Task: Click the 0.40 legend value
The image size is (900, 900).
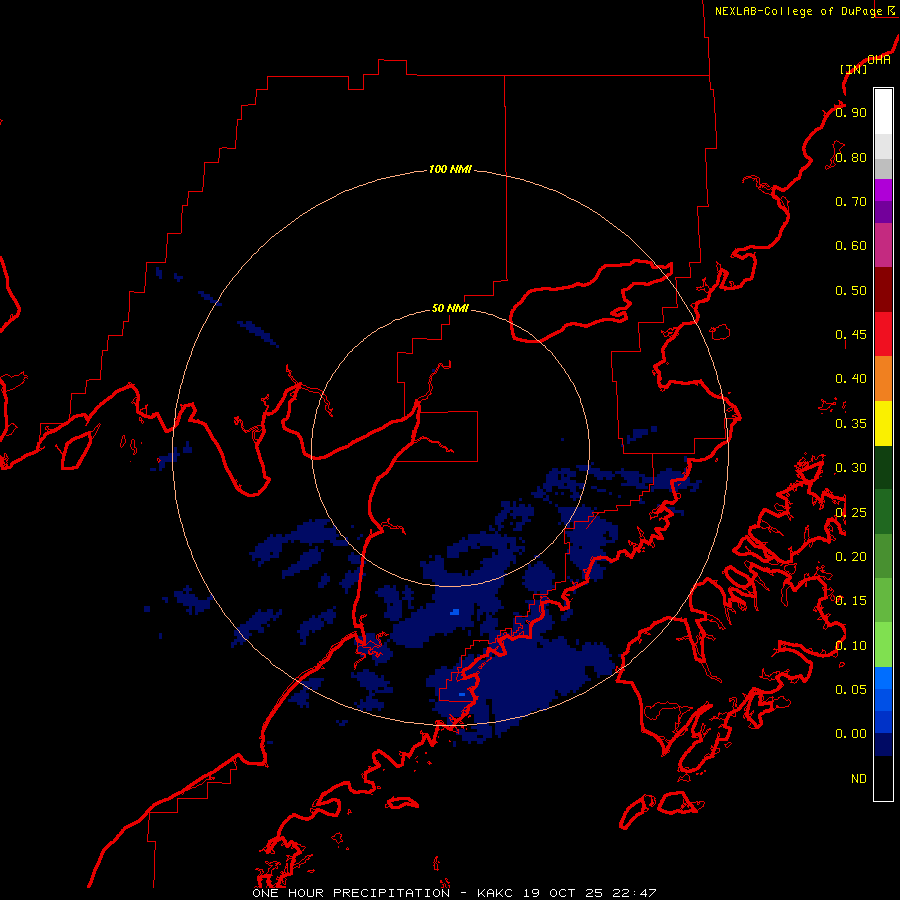Action: pyautogui.click(x=851, y=379)
